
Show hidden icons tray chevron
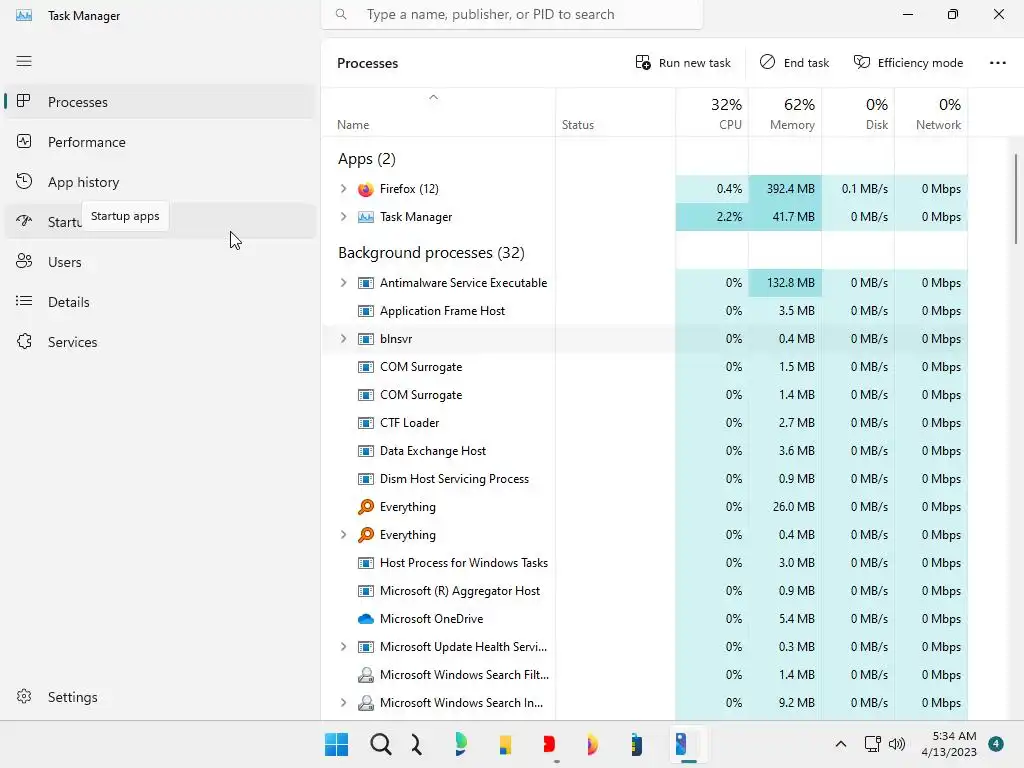[x=840, y=744]
